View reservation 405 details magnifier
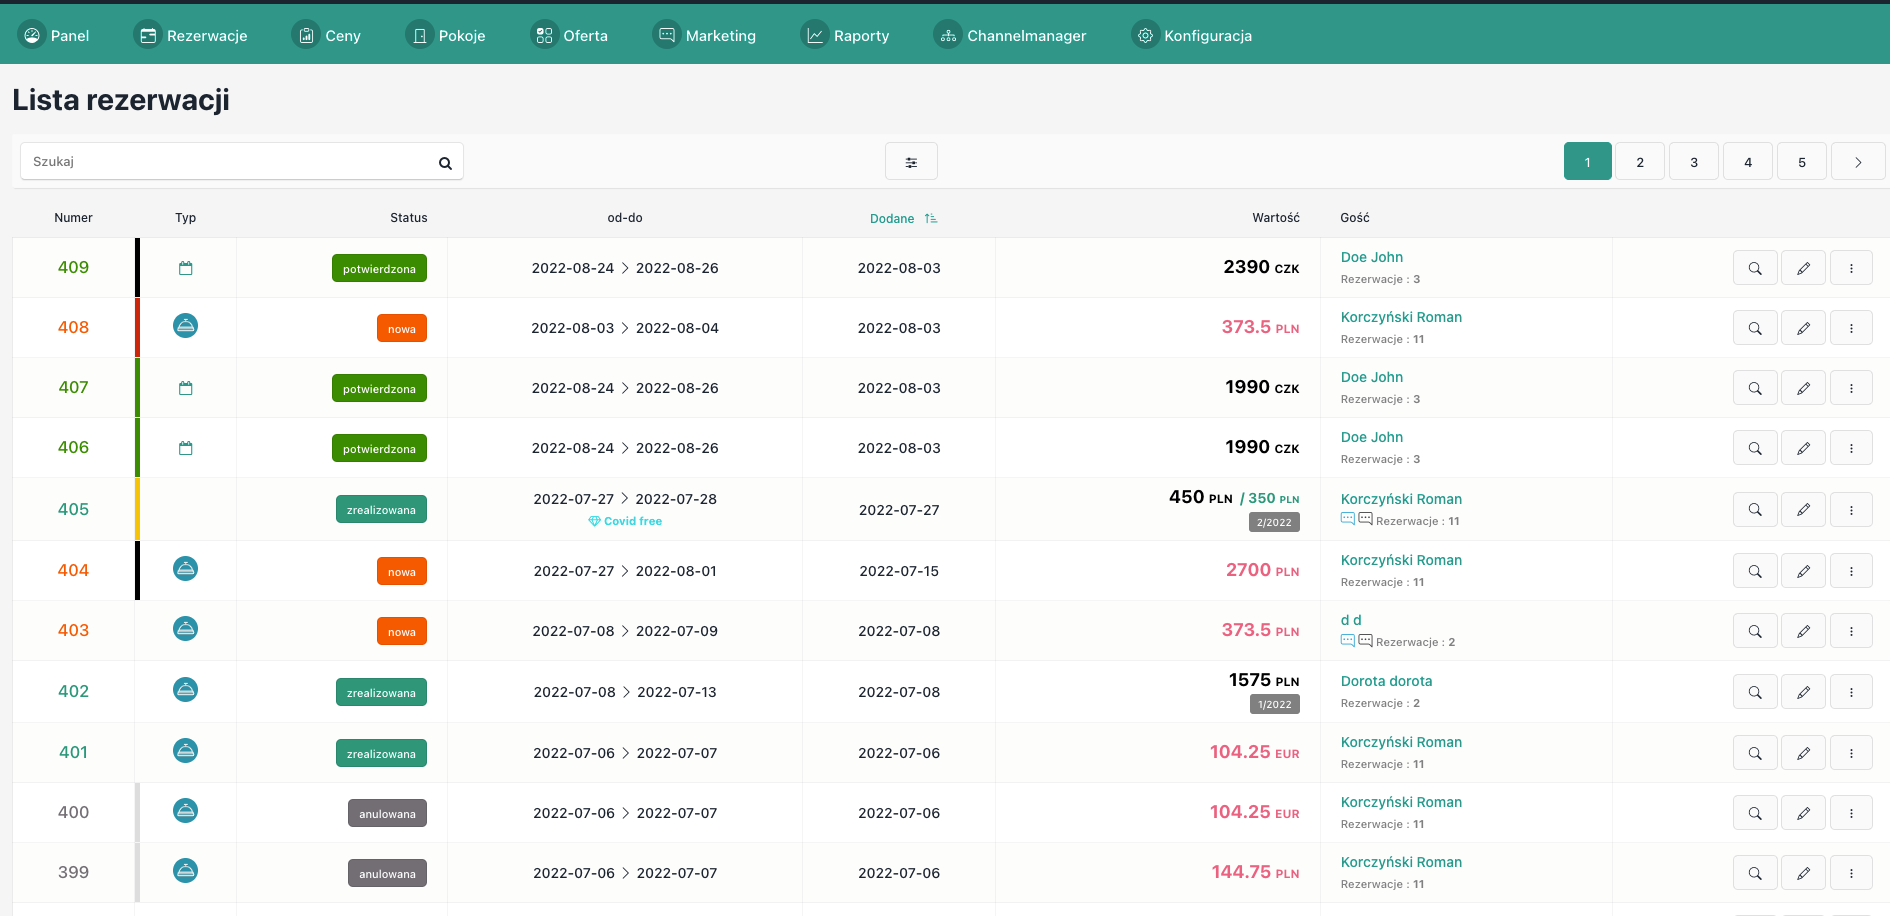 click(x=1755, y=509)
